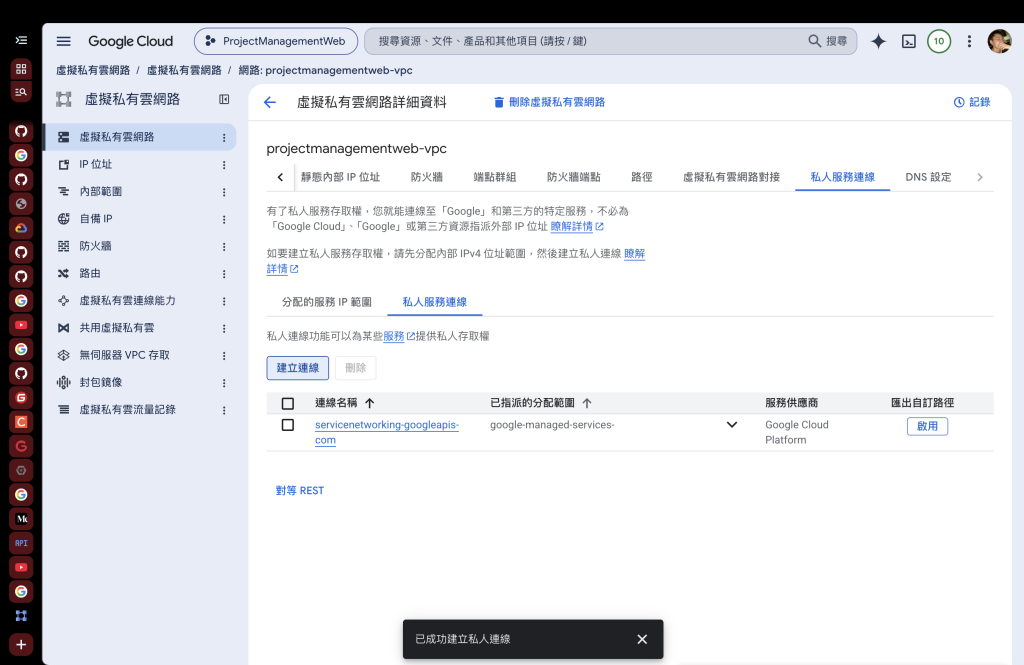Sort by 已指派的分配範圍 column arrow
The width and height of the screenshot is (1024, 665).
(586, 403)
